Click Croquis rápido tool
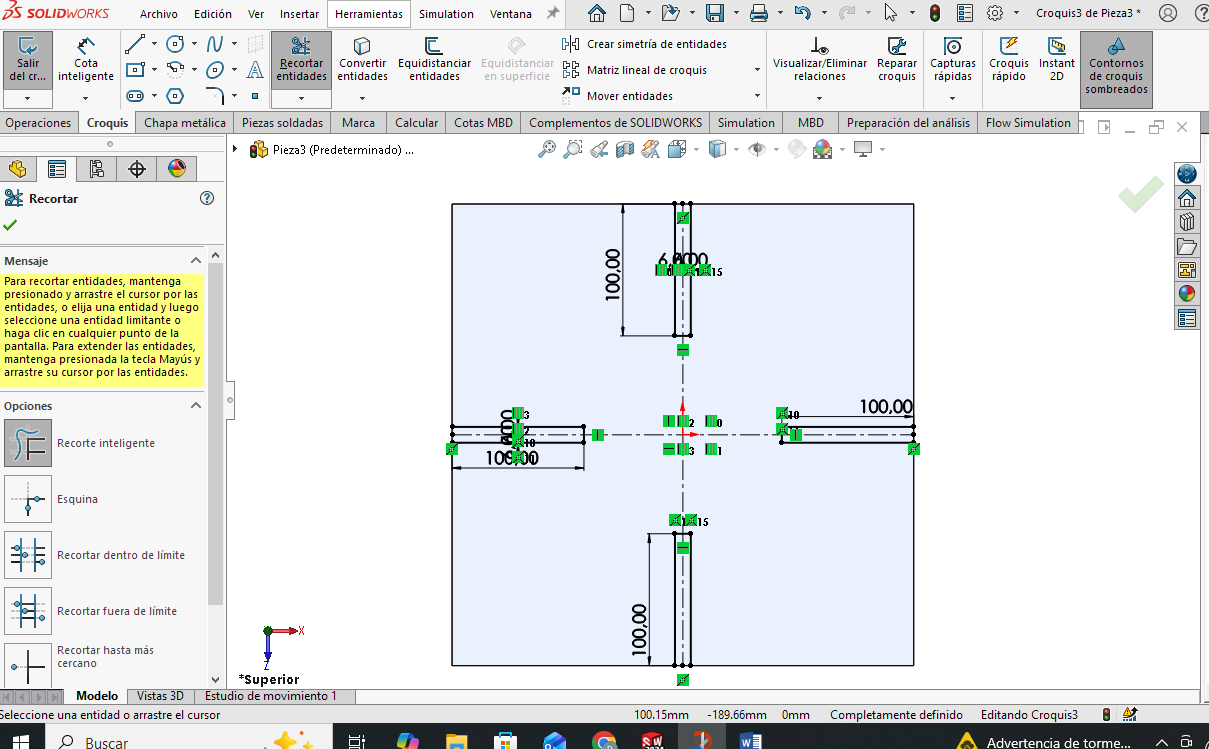The height and width of the screenshot is (749, 1209). (1008, 60)
